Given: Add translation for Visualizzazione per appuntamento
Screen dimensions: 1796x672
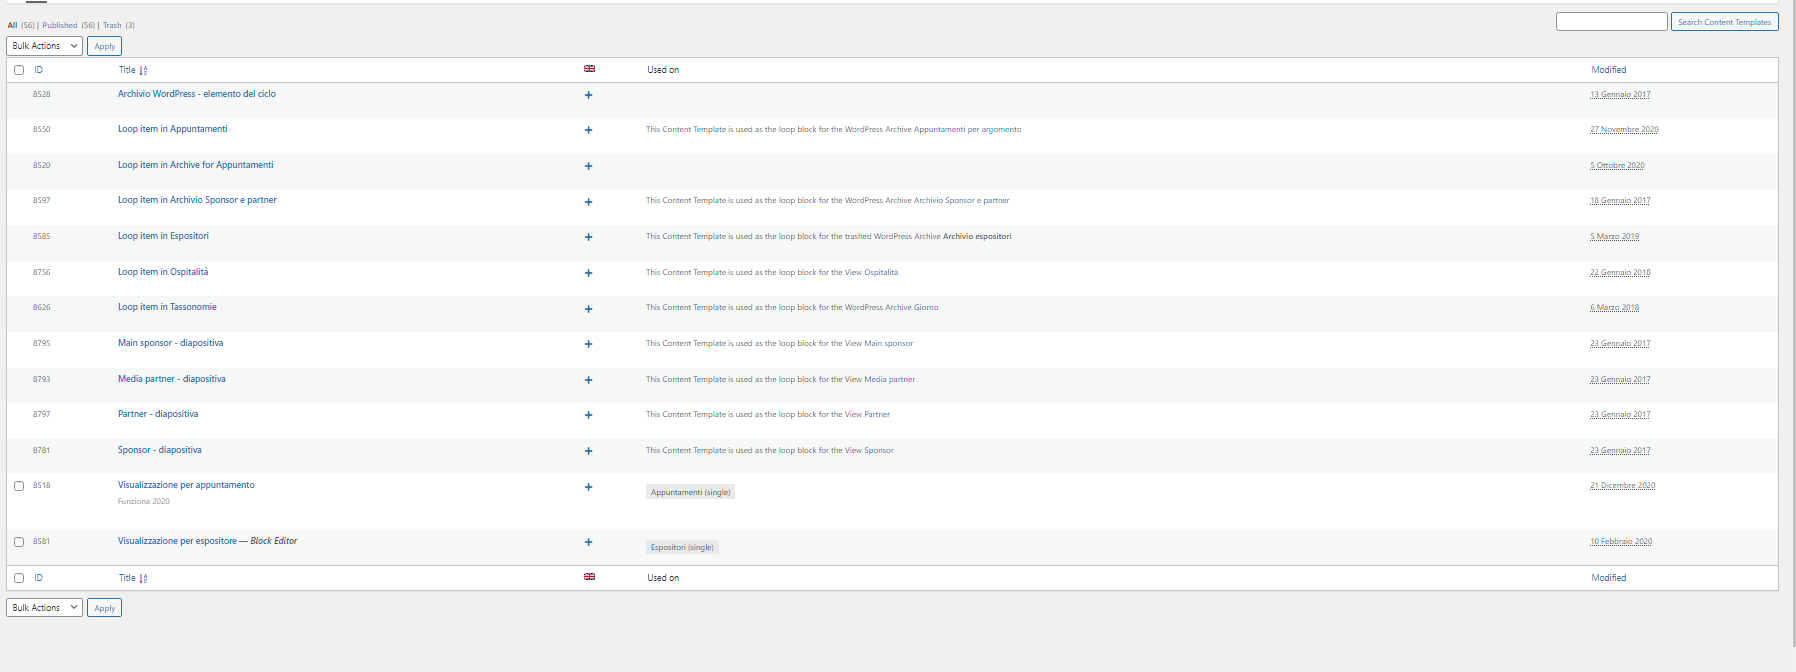Looking at the screenshot, I should (588, 487).
